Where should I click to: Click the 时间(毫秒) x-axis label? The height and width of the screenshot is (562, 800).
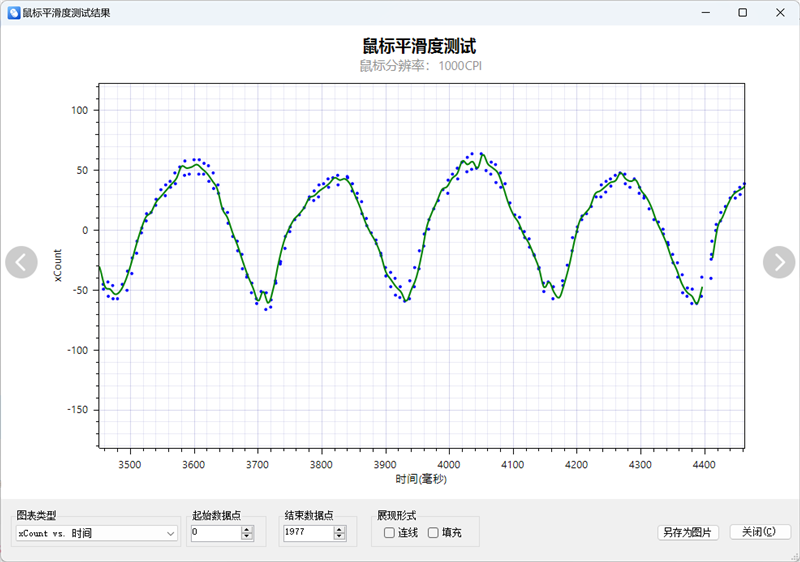pos(421,480)
